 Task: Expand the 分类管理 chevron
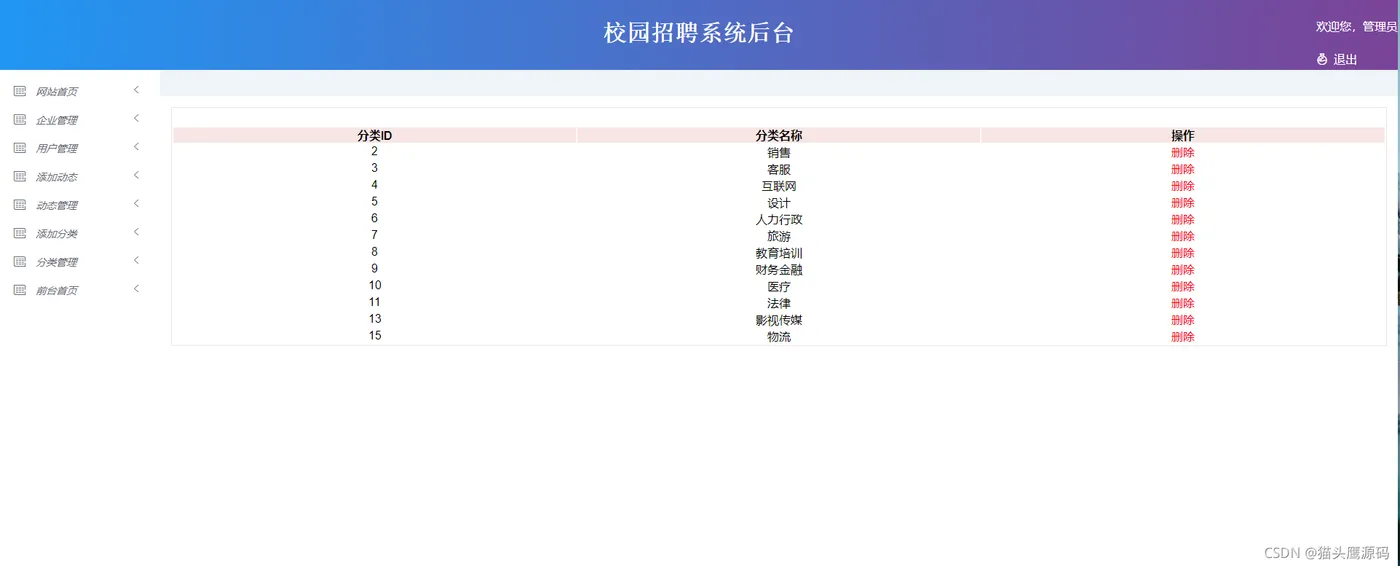pos(136,260)
